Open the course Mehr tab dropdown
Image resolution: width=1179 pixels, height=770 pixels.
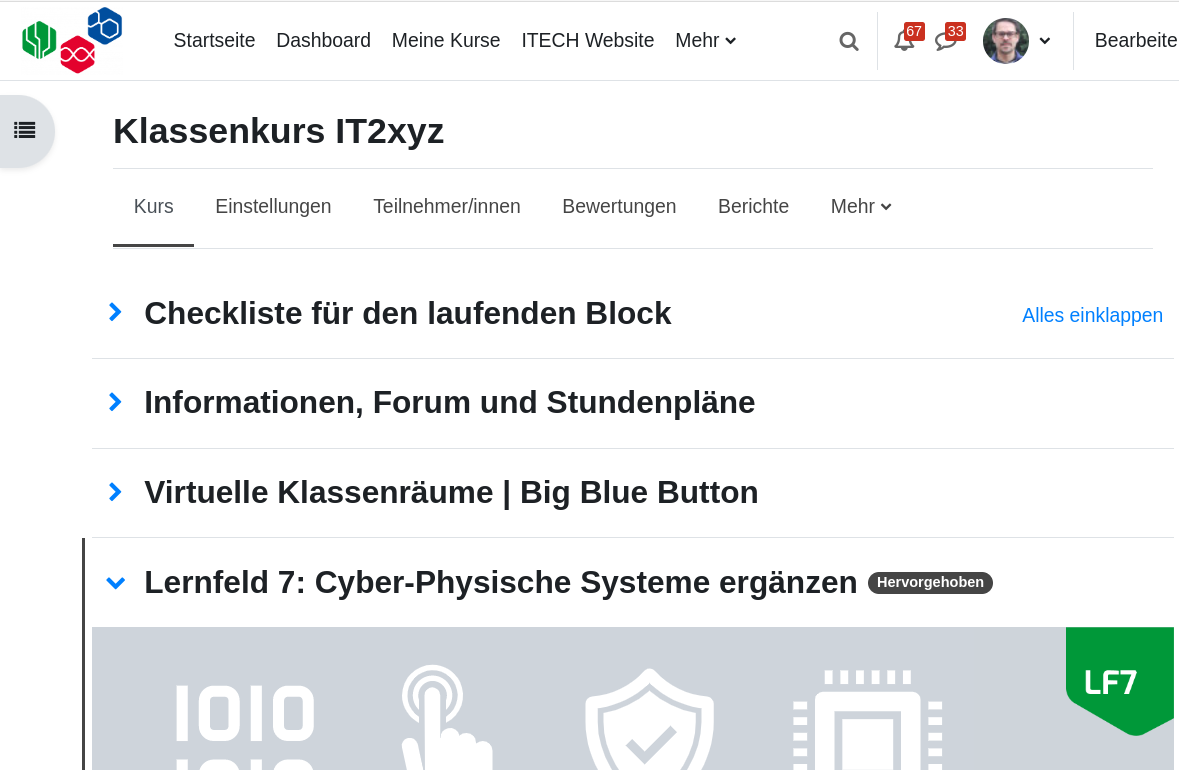click(x=861, y=206)
